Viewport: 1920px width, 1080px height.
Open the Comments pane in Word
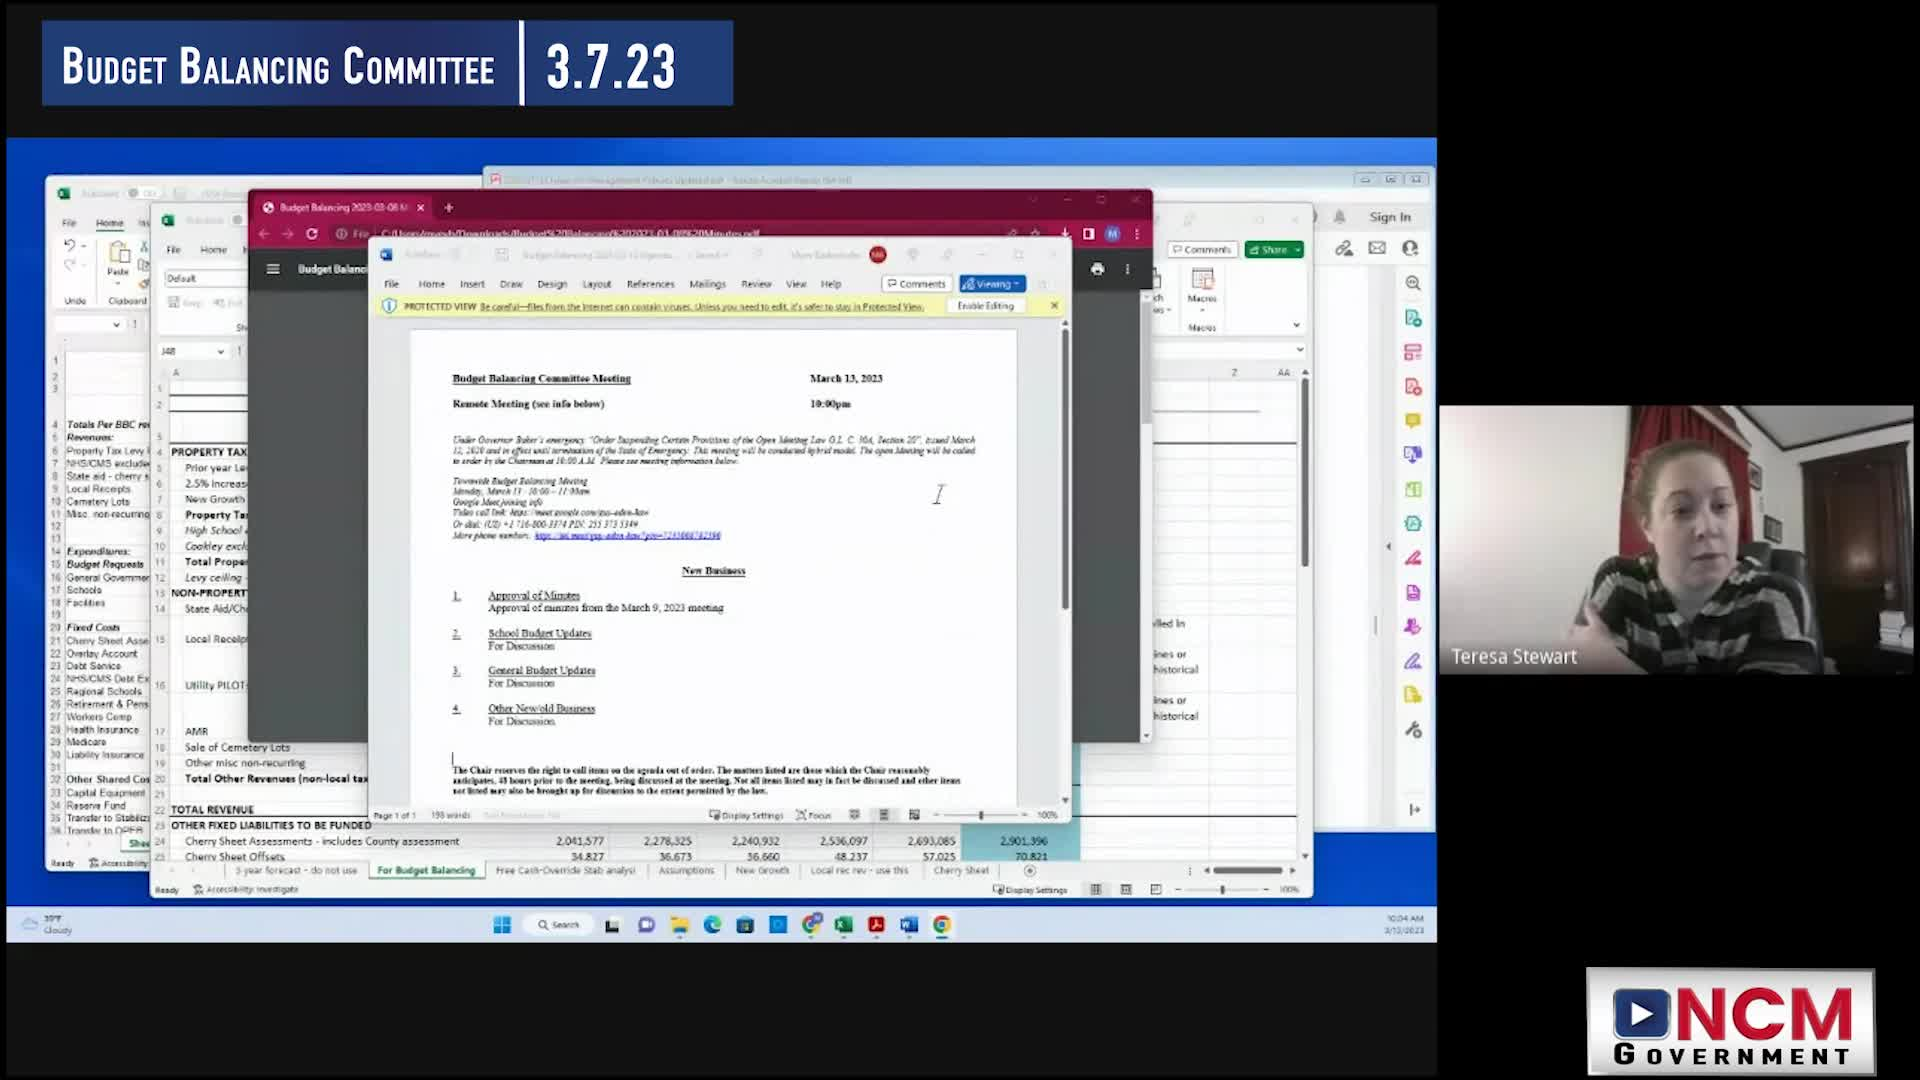point(915,284)
